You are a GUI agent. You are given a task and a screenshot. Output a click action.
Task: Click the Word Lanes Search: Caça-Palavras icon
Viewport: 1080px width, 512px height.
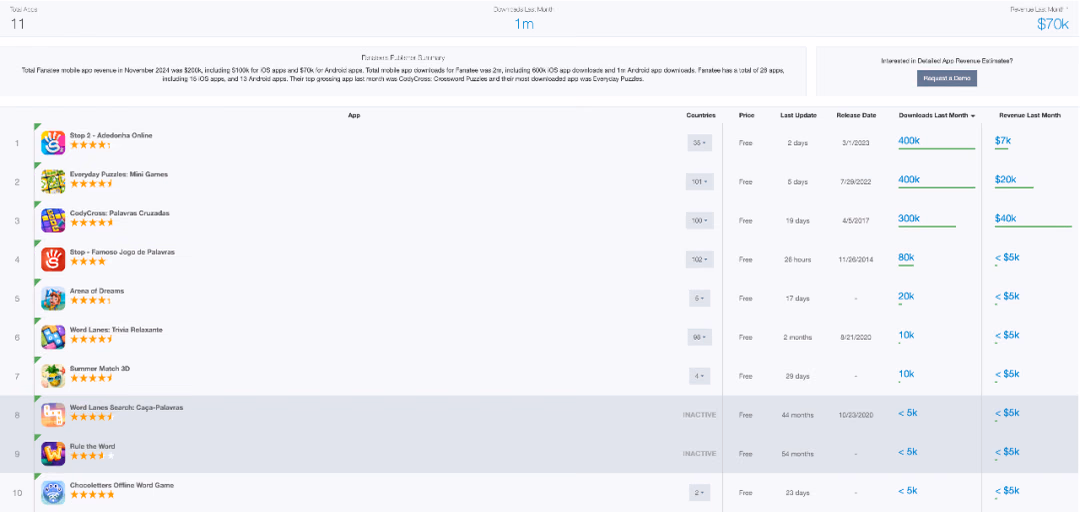[x=53, y=416]
